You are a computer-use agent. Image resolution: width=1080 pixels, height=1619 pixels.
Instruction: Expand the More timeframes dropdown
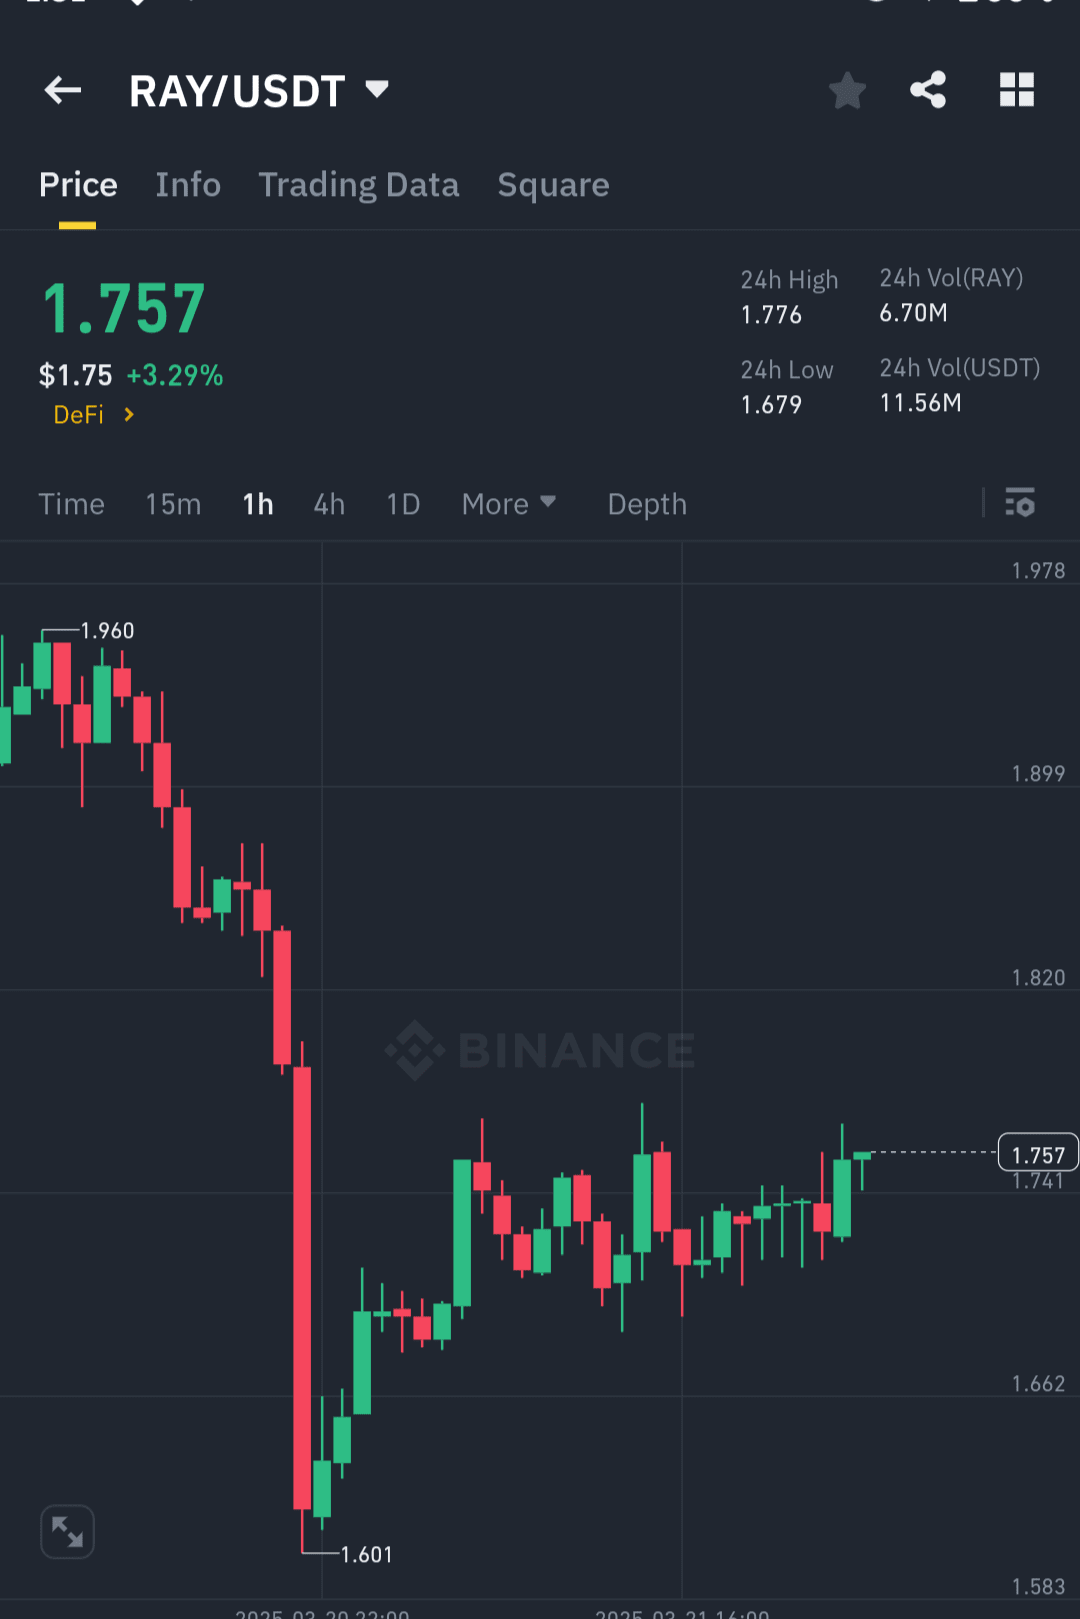509,504
